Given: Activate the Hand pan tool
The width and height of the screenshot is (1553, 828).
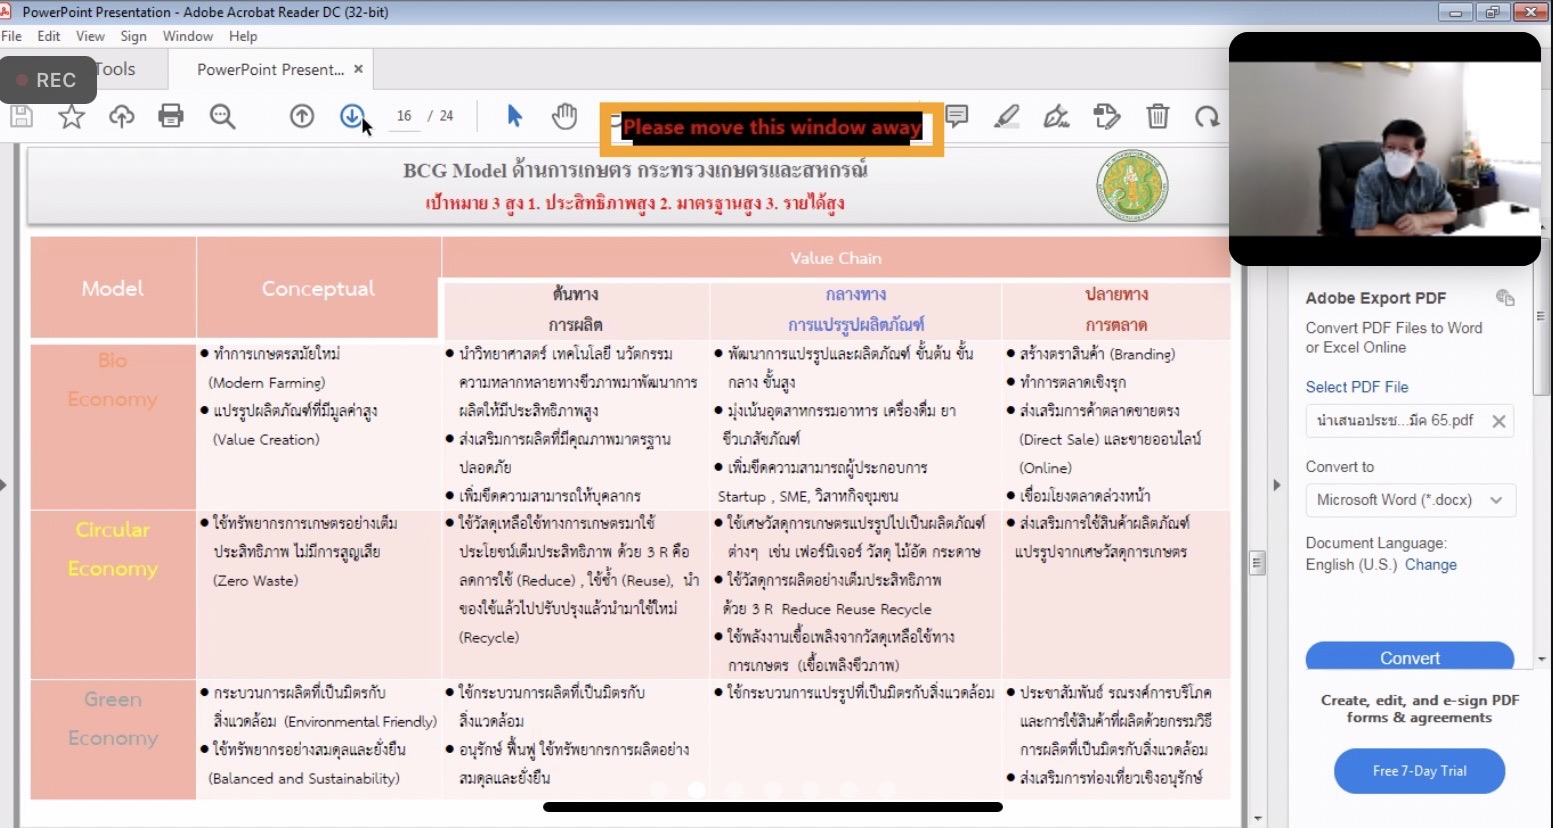Looking at the screenshot, I should [x=564, y=116].
